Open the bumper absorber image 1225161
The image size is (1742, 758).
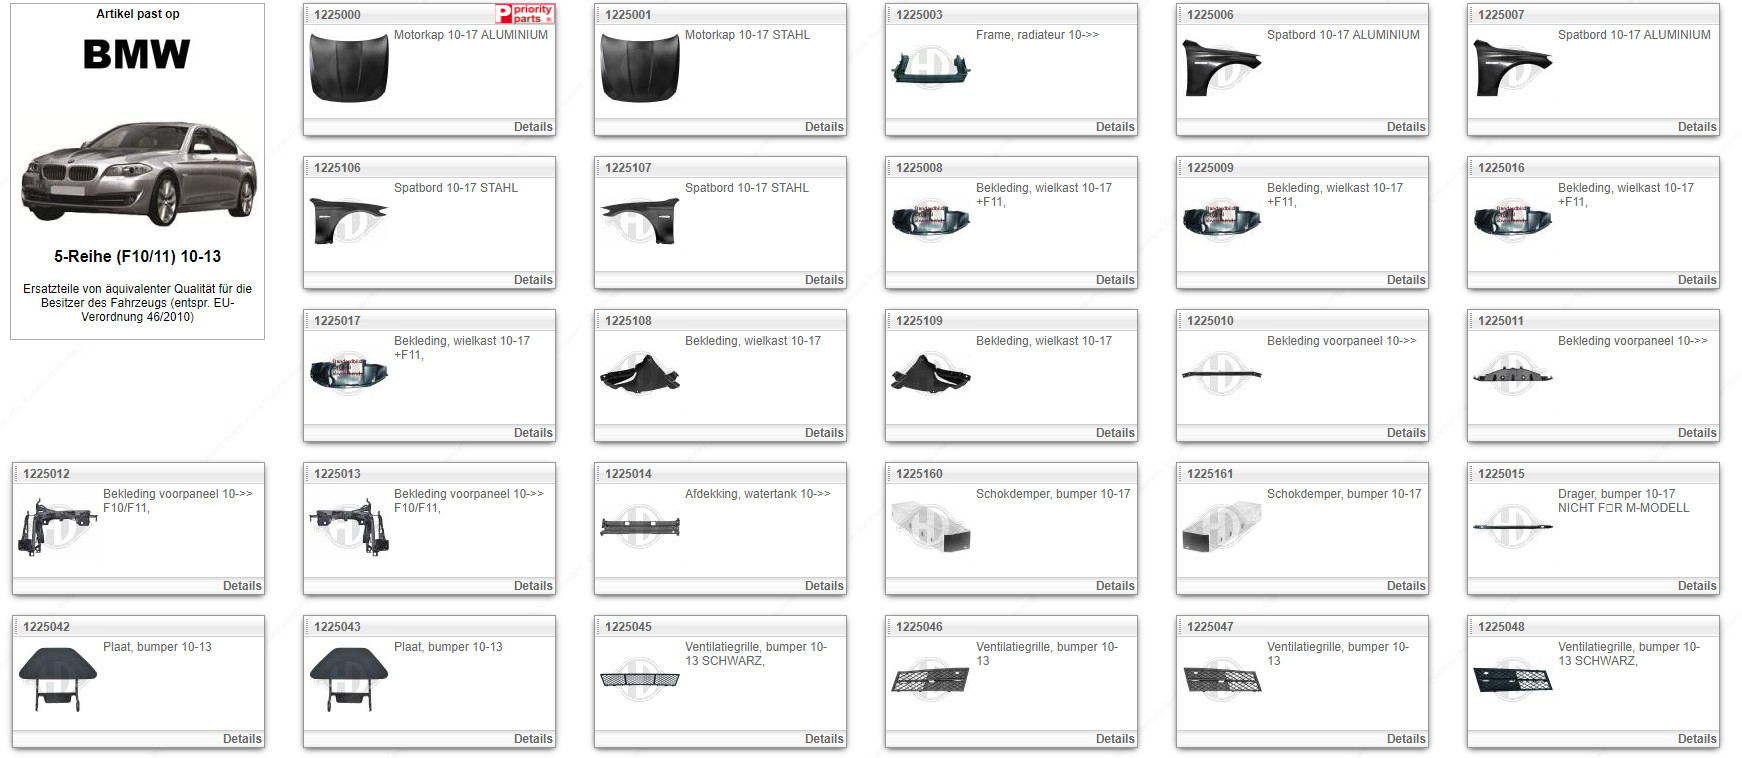coord(1222,527)
